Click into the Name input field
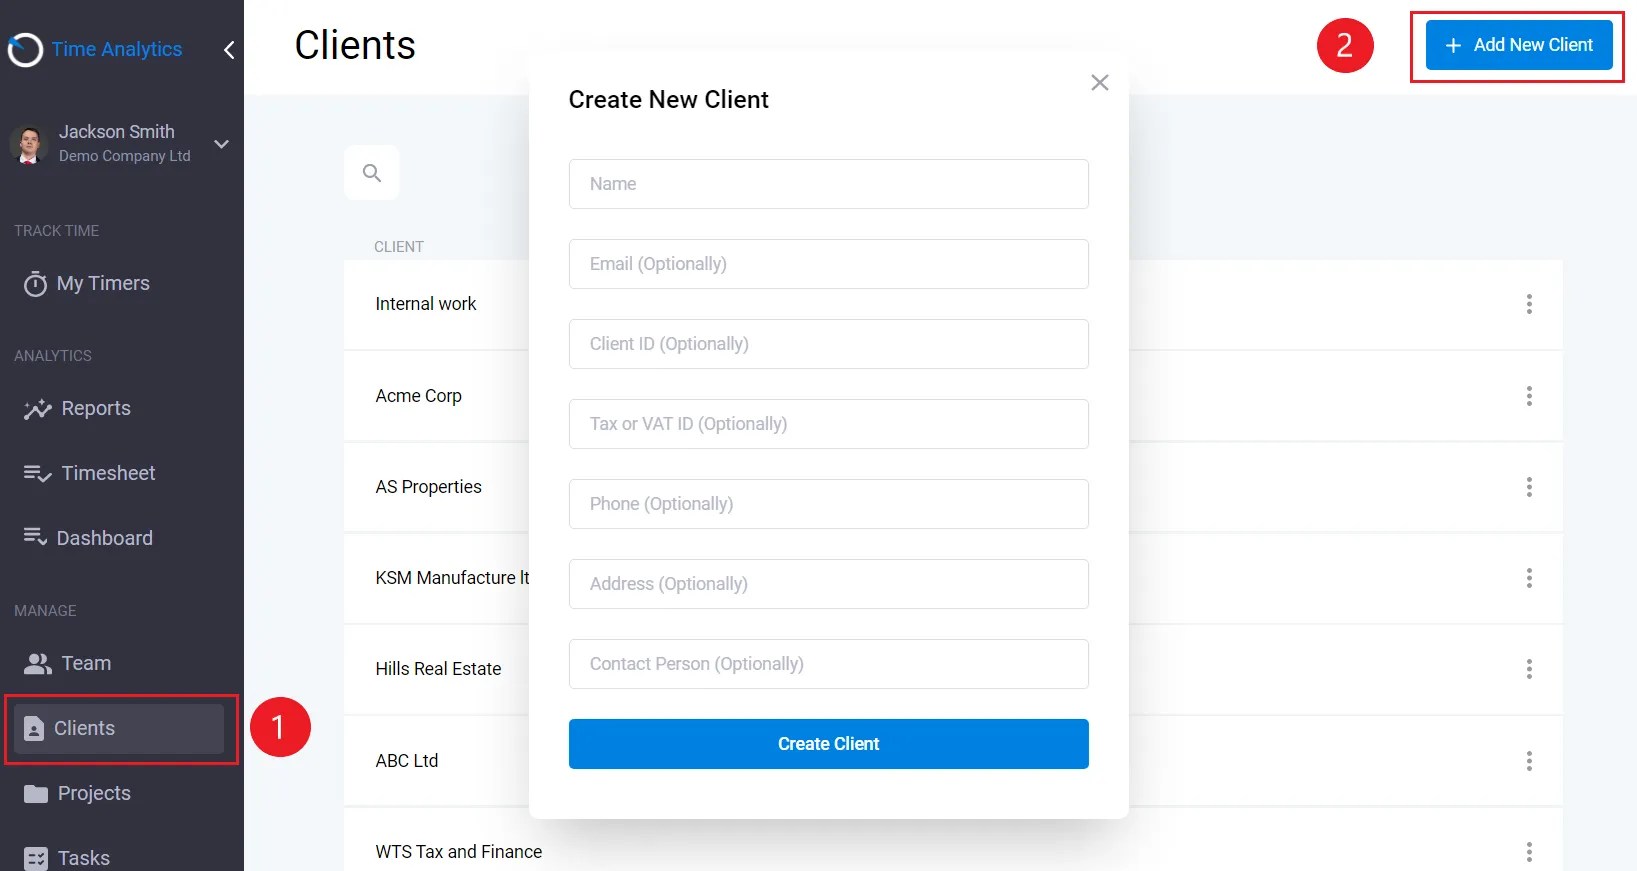The image size is (1637, 871). [x=828, y=184]
